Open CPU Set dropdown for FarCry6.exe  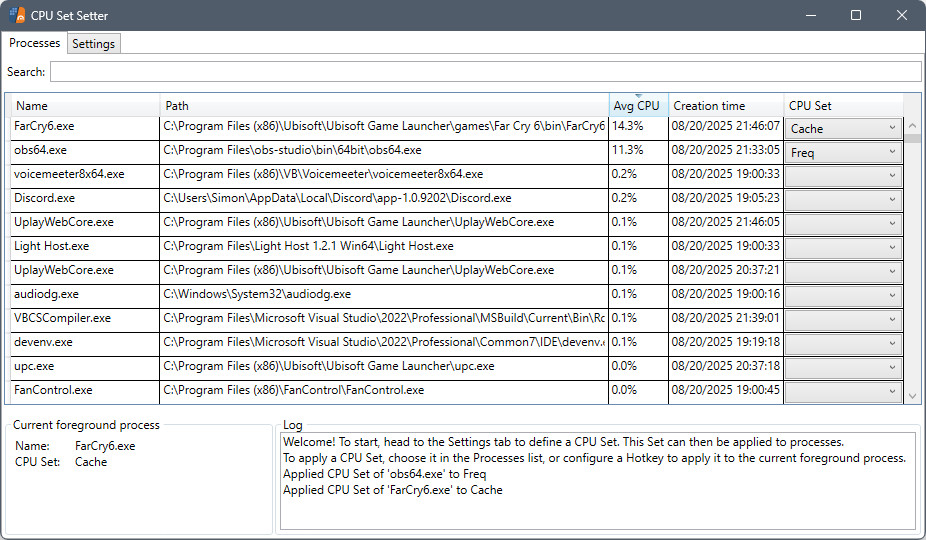pyautogui.click(x=843, y=128)
